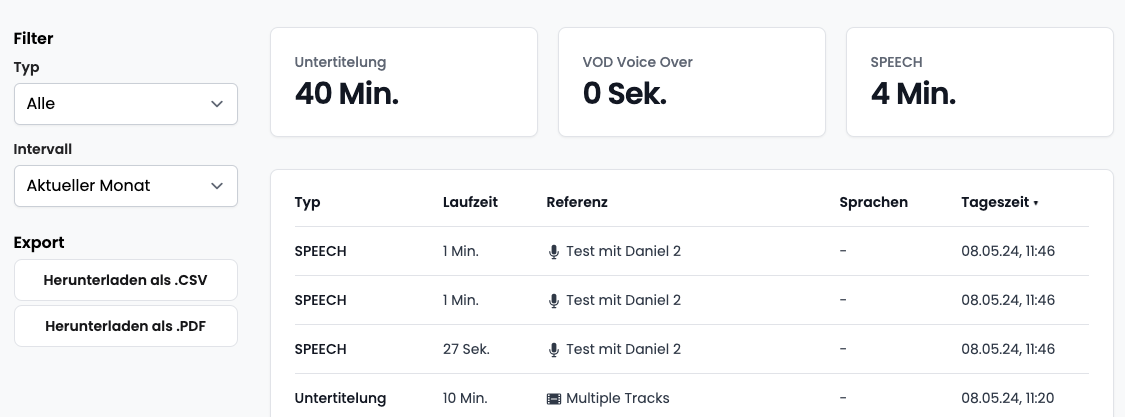Viewport: 1125px width, 417px height.
Task: Open the Intervall dropdown Aktueller Monat
Action: tap(126, 186)
